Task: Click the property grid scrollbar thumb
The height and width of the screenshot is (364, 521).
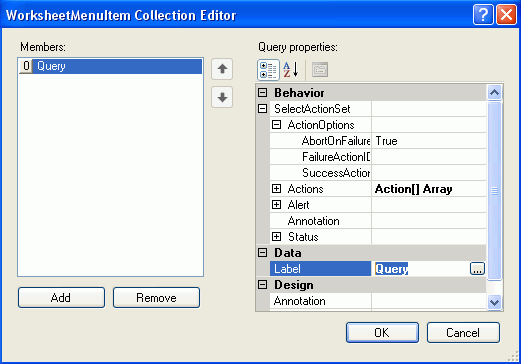Action: pos(494,191)
